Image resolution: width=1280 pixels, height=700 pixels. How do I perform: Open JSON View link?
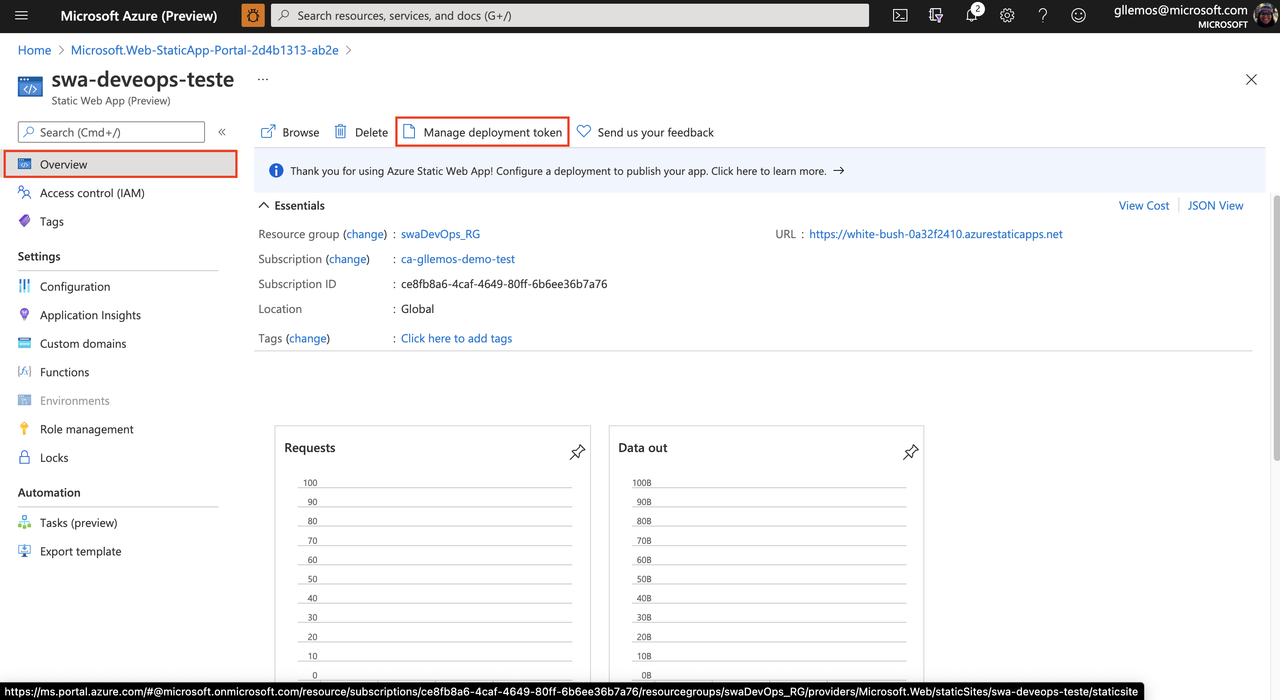coord(1216,206)
